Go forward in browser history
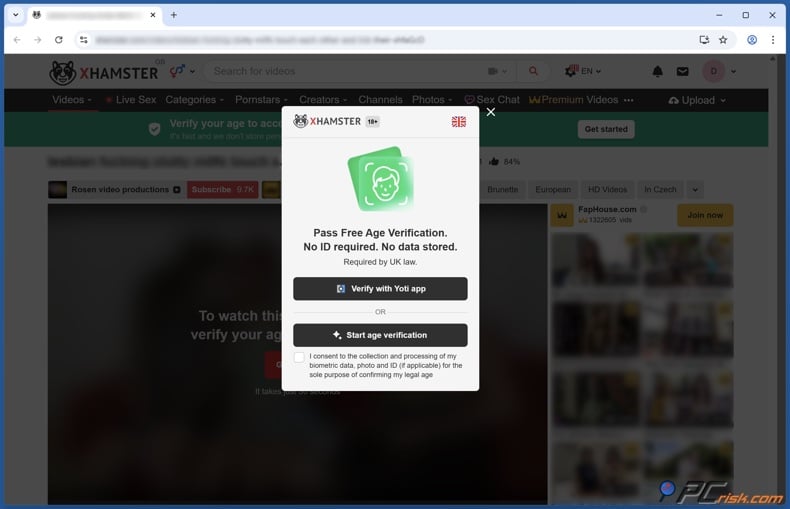 pos(38,40)
